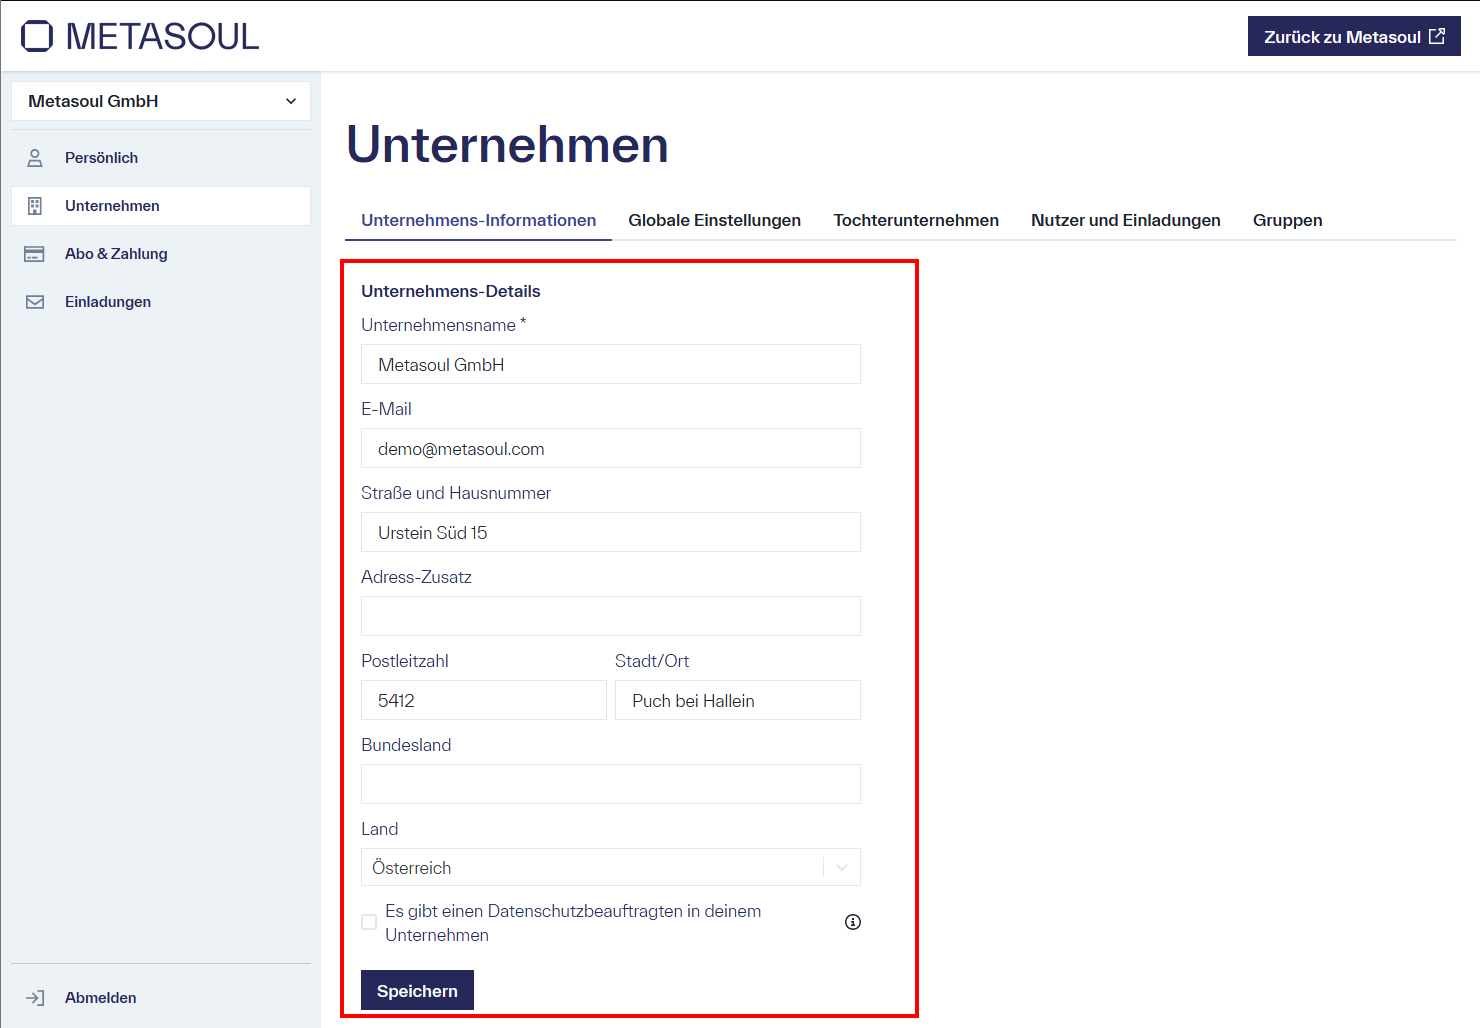Image resolution: width=1480 pixels, height=1028 pixels.
Task: Enable the Datenschutzbeauftragten checkbox
Action: point(368,921)
